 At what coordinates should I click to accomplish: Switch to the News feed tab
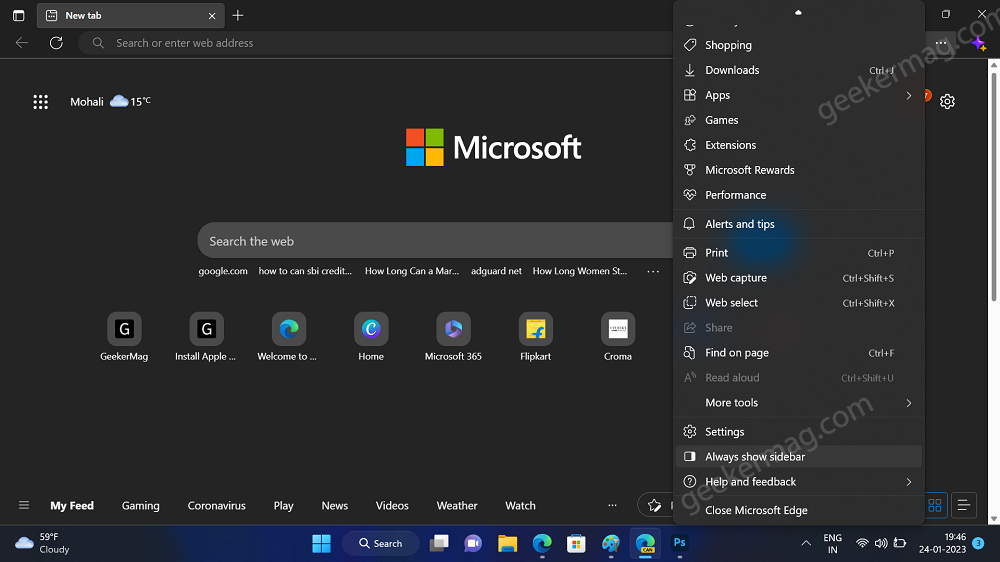(x=335, y=505)
